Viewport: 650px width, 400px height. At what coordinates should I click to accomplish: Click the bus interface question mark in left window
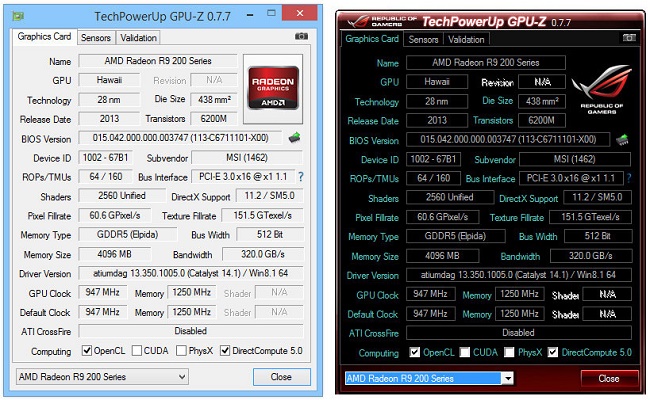[x=301, y=177]
